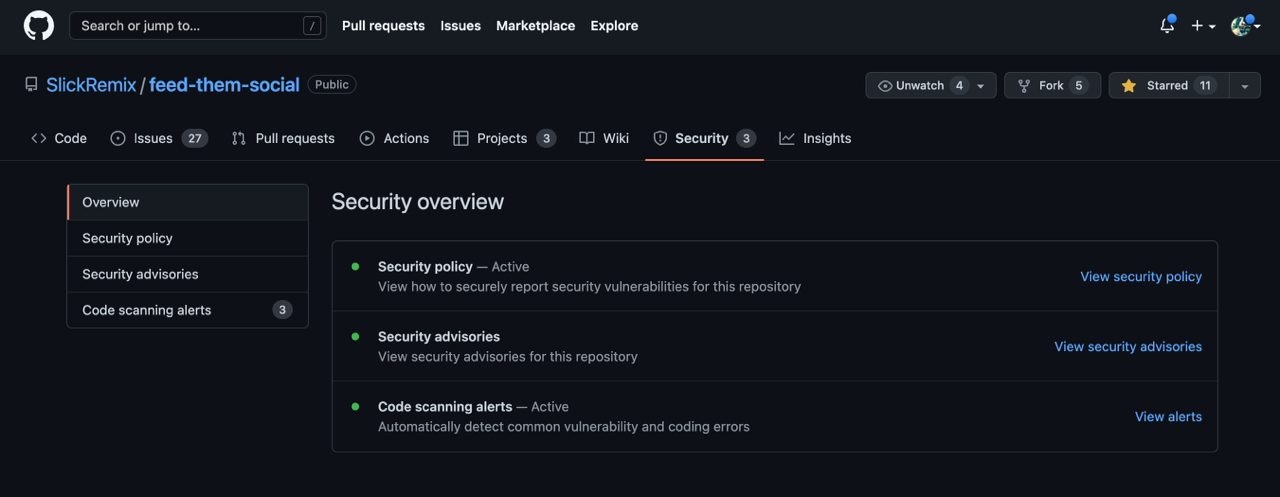Click the Pull requests tab icon
The width and height of the screenshot is (1280, 497).
[239, 139]
